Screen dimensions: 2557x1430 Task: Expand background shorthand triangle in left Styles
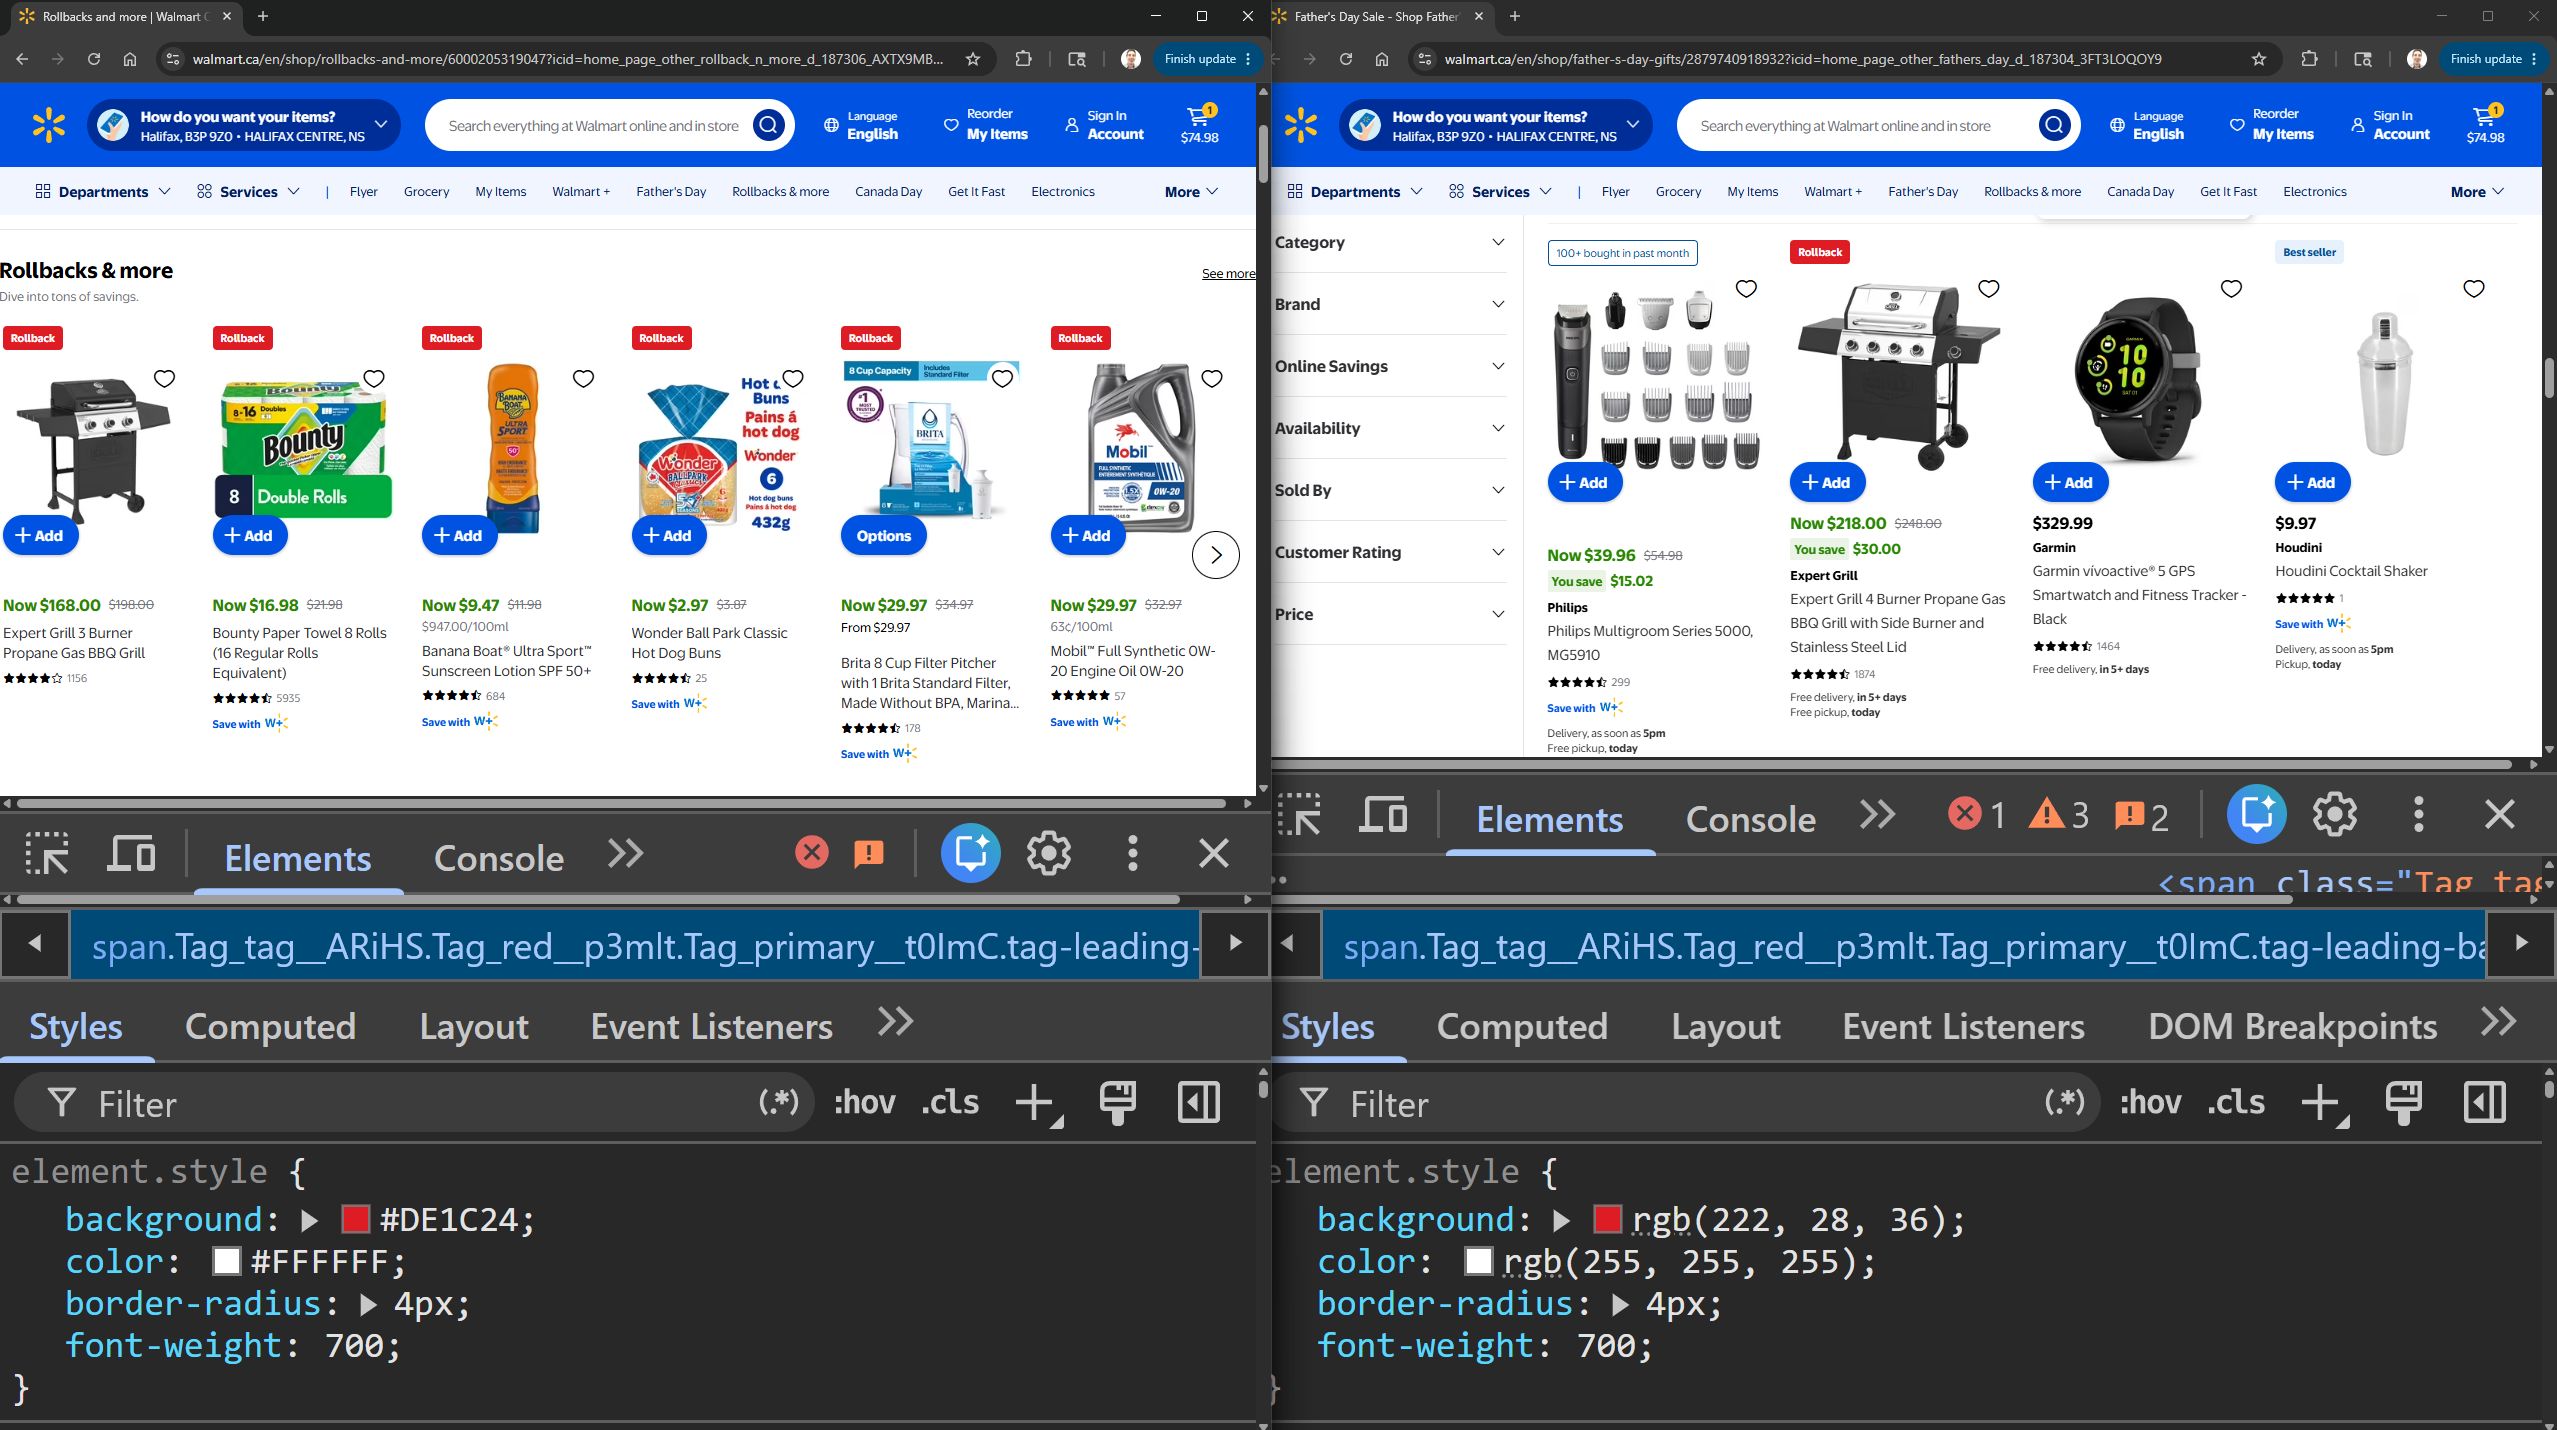(309, 1220)
